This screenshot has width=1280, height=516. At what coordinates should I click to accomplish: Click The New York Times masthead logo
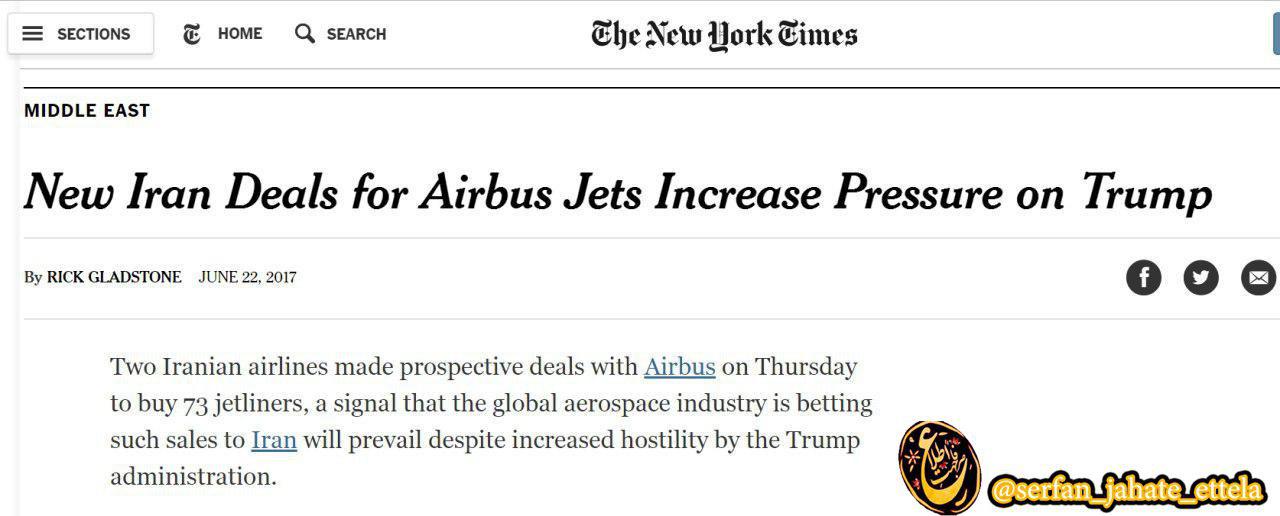(724, 35)
